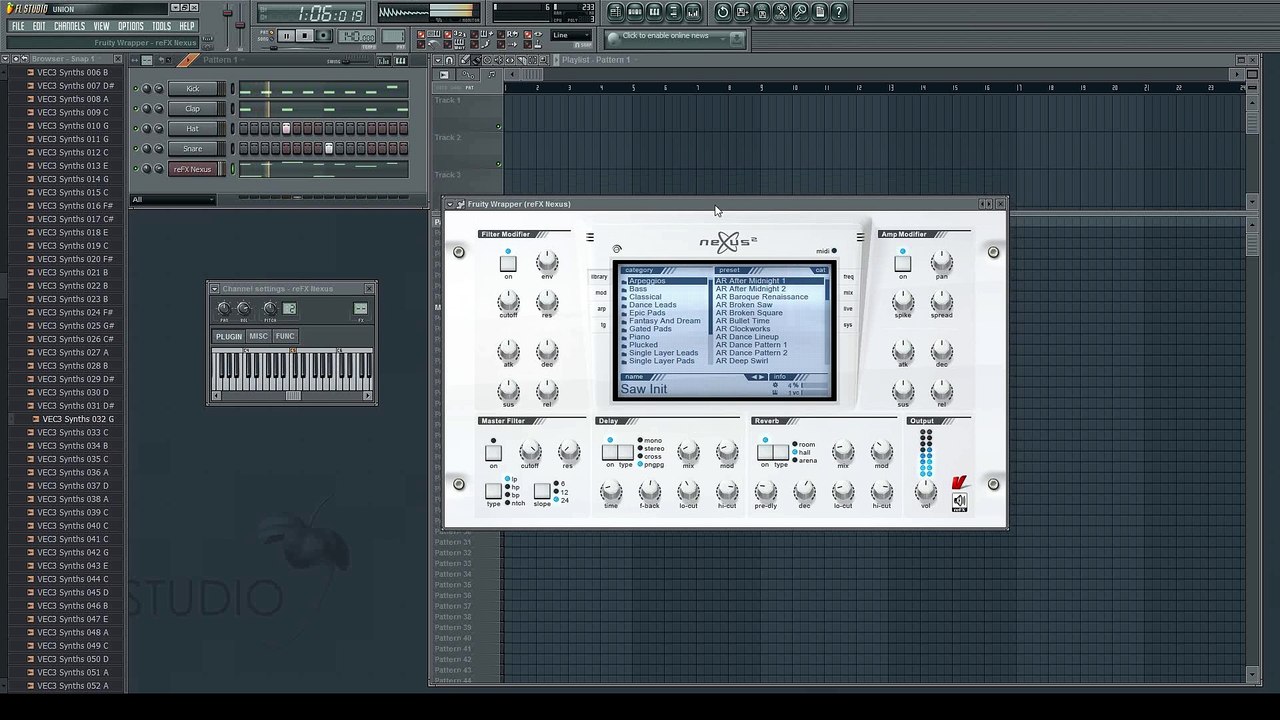Click the Nexus output vol knob
The width and height of the screenshot is (1280, 720).
point(926,489)
